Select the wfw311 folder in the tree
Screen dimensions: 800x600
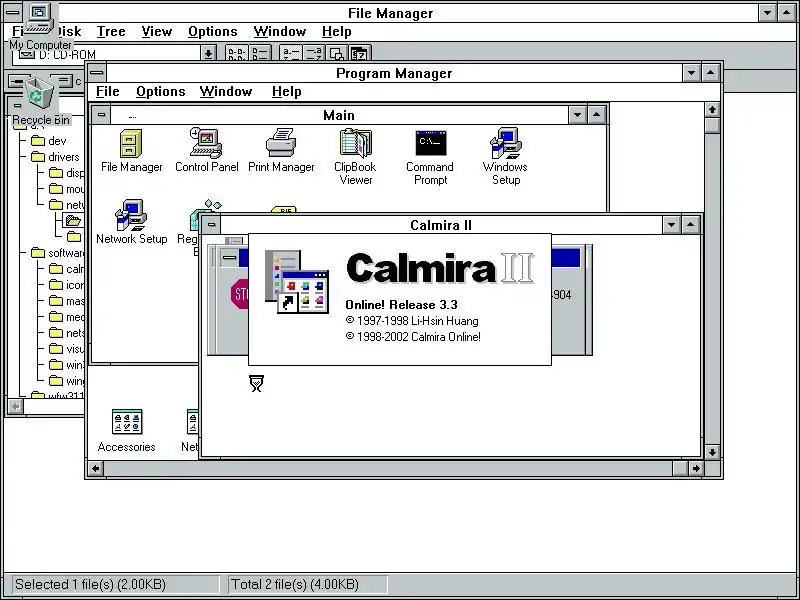coord(58,394)
